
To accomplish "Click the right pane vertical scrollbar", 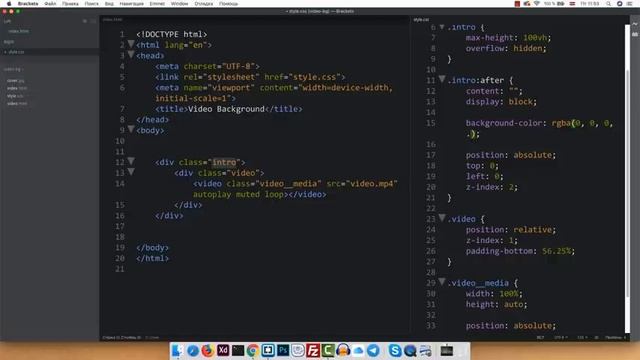I will [627, 179].
